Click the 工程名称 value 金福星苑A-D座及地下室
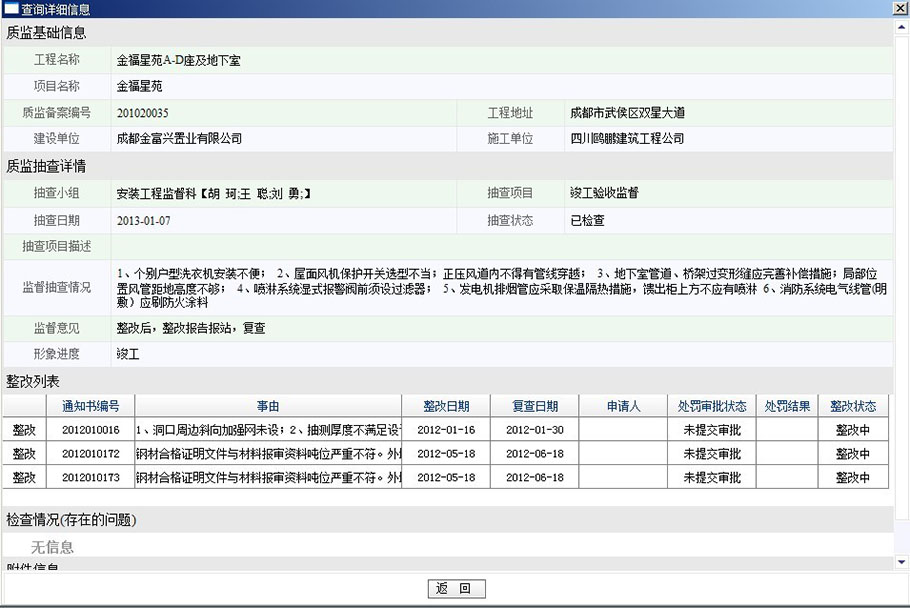Image resolution: width=910 pixels, height=608 pixels. click(x=179, y=60)
